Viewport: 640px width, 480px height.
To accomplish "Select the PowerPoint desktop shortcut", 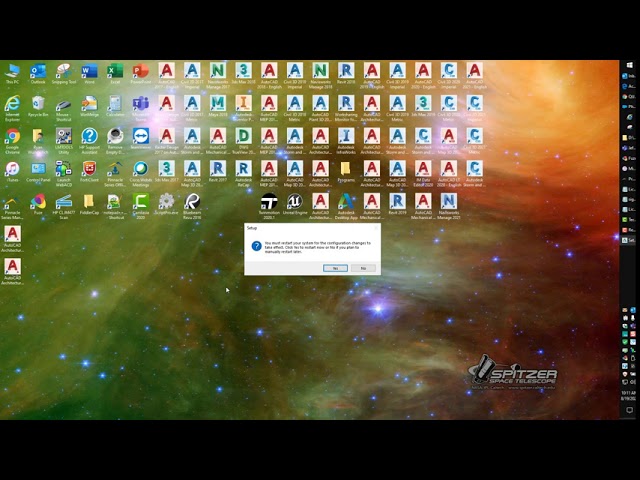I will pyautogui.click(x=141, y=74).
